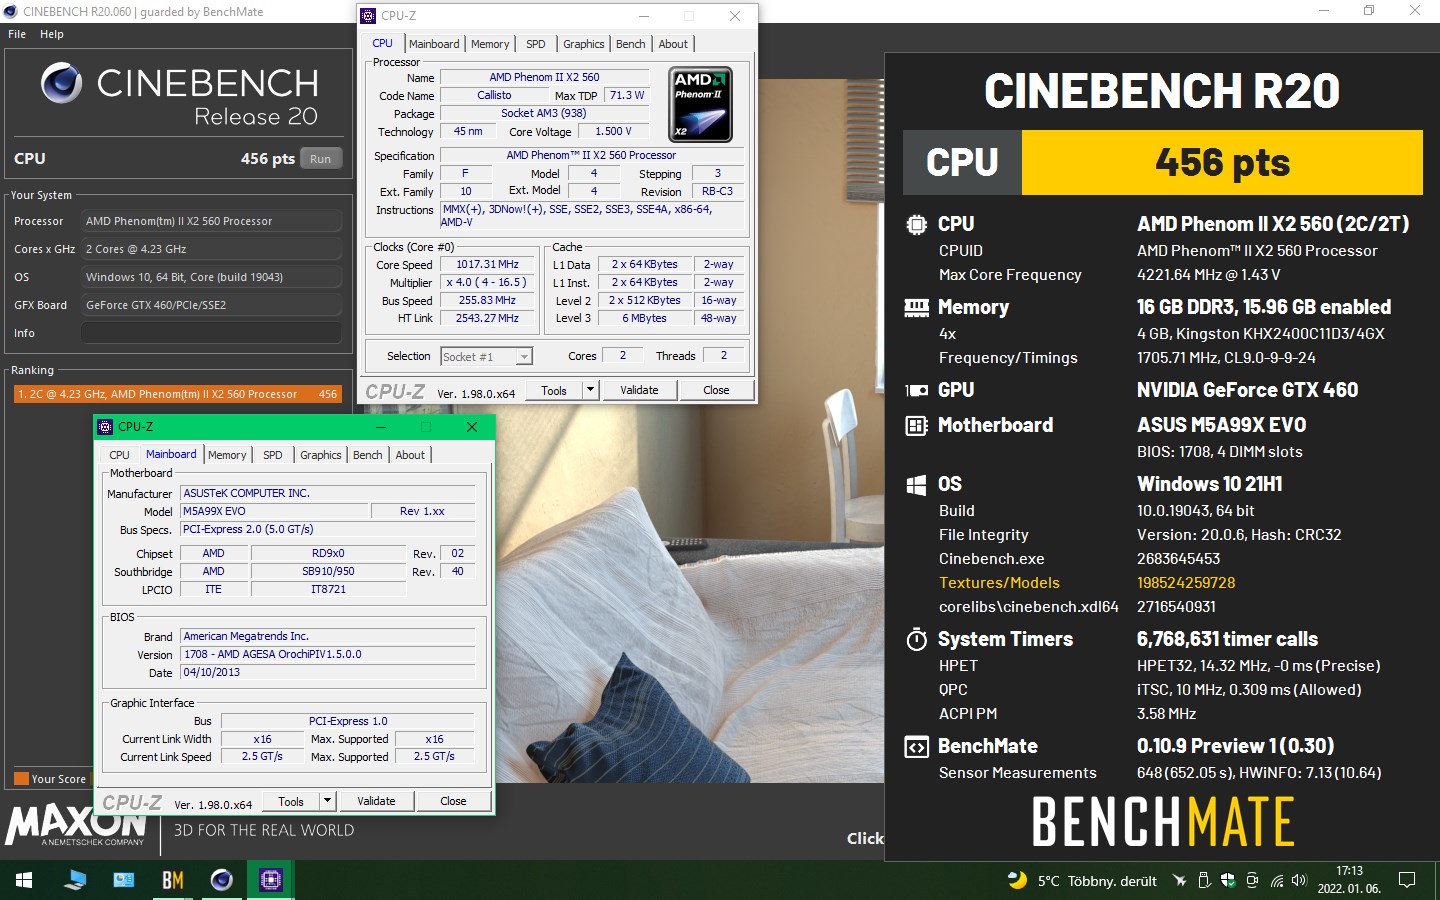Viewport: 1440px width, 900px height.
Task: Open the notification center icon
Action: (x=1407, y=881)
